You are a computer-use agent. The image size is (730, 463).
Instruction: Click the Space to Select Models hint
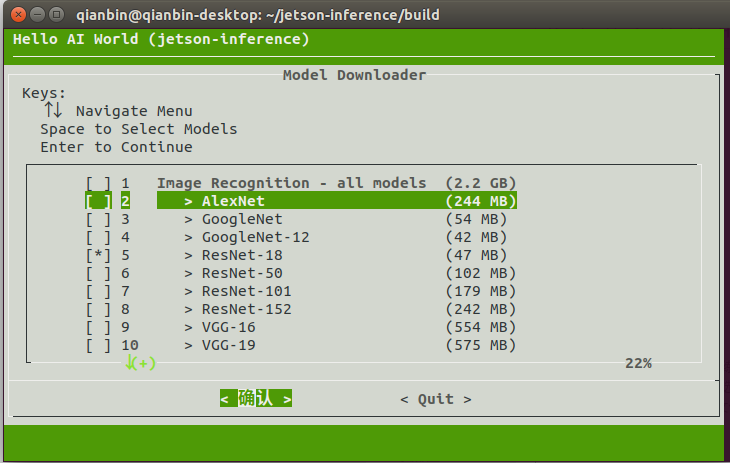[139, 129]
